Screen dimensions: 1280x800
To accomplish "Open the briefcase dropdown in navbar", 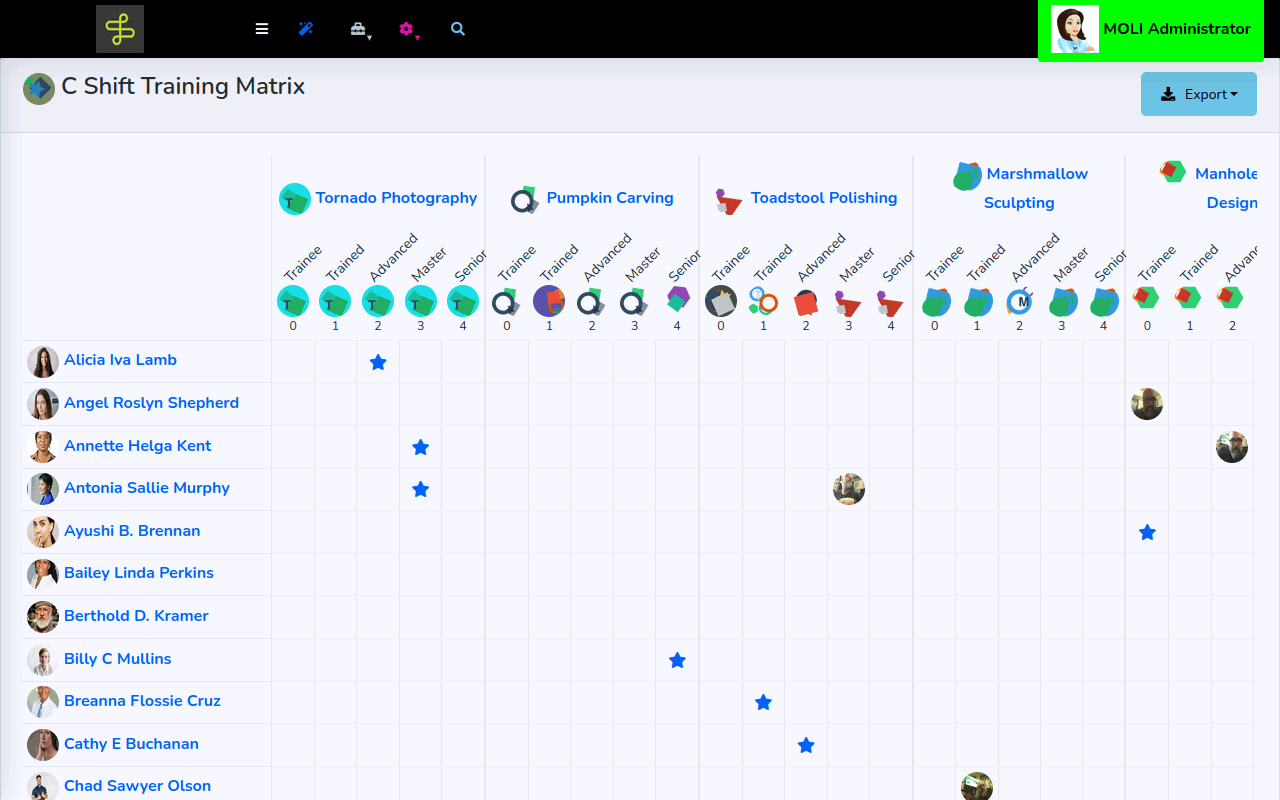I will [359, 30].
